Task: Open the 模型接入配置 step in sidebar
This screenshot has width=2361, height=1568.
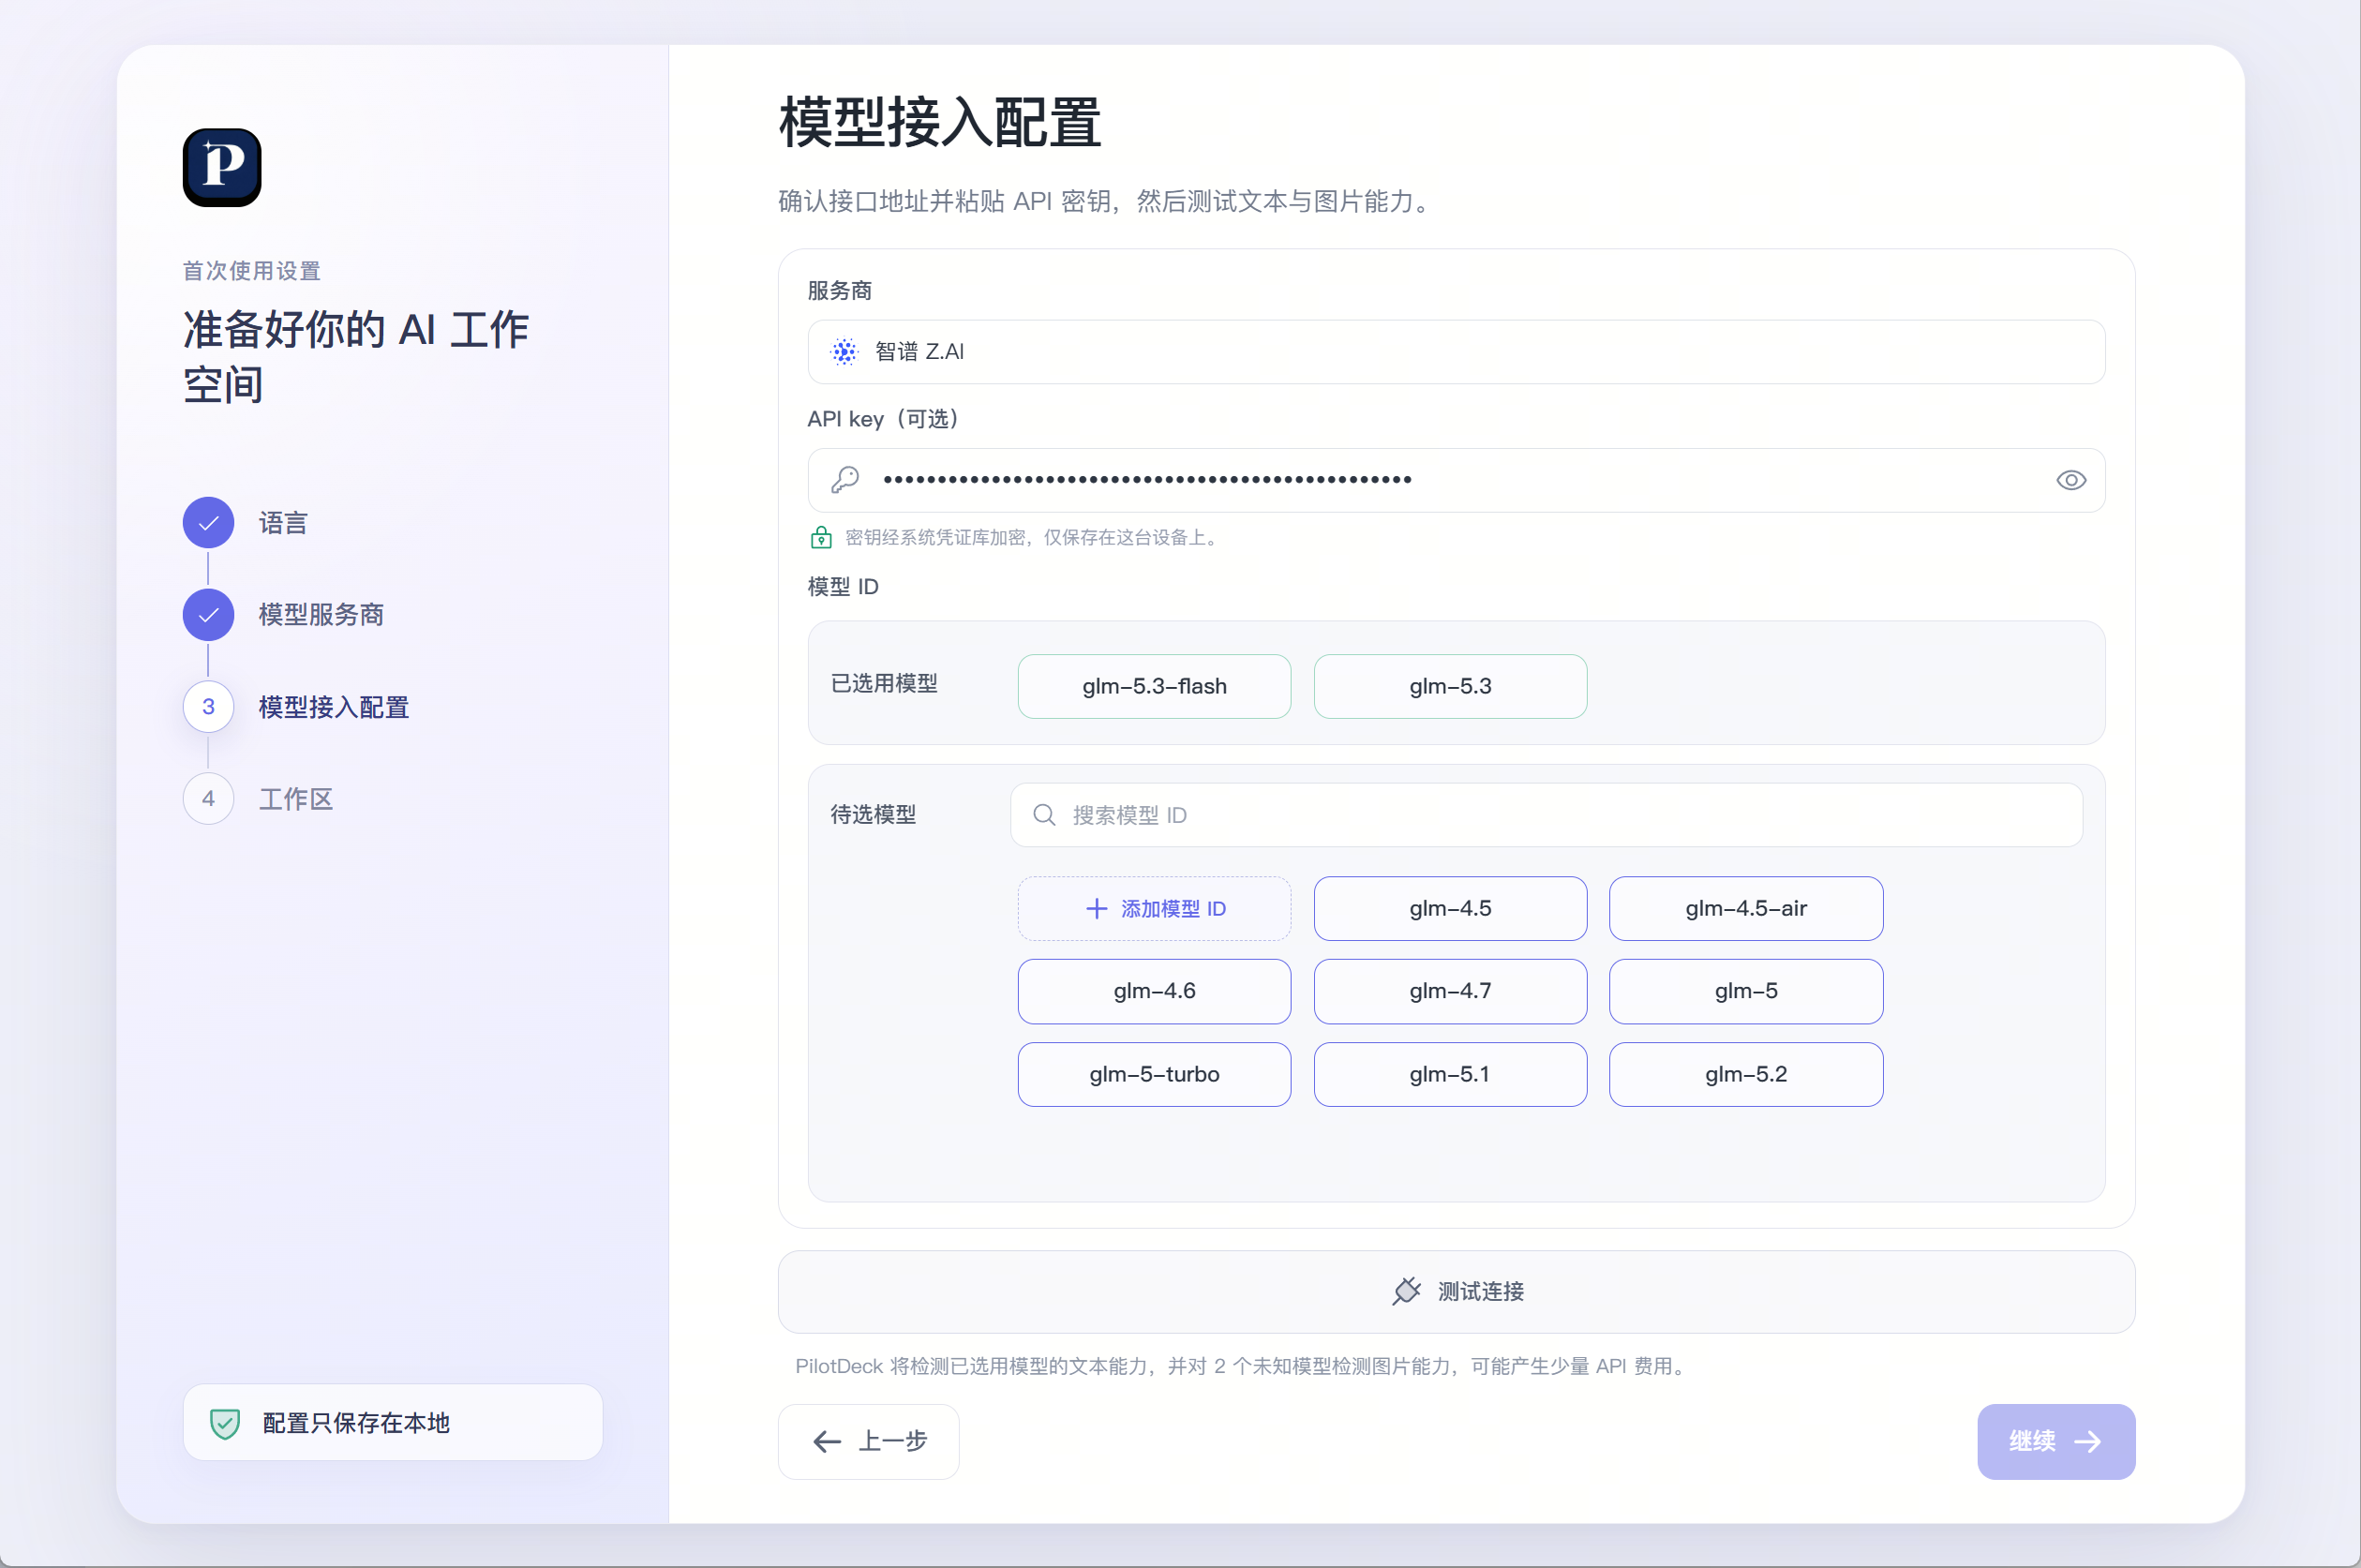Action: point(334,707)
